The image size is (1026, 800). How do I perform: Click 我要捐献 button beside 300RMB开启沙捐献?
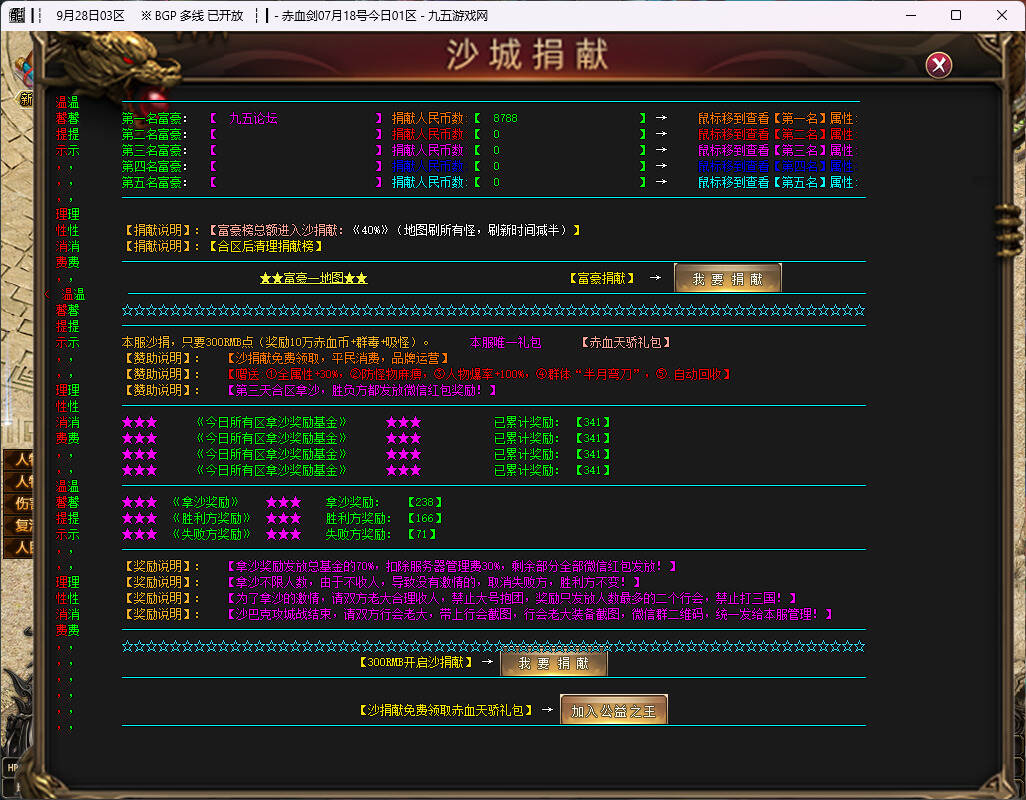pyautogui.click(x=553, y=663)
